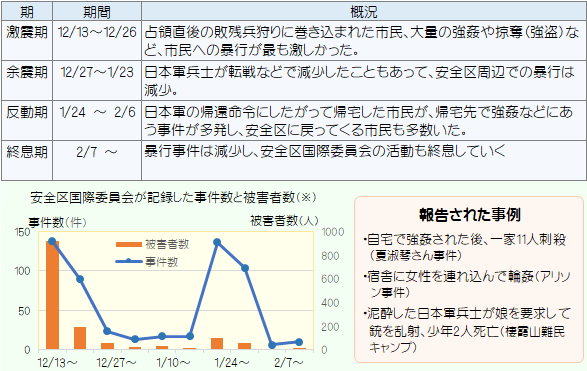587x371 pixels.
Task: Click the 事件数 legend label
Action: [161, 262]
